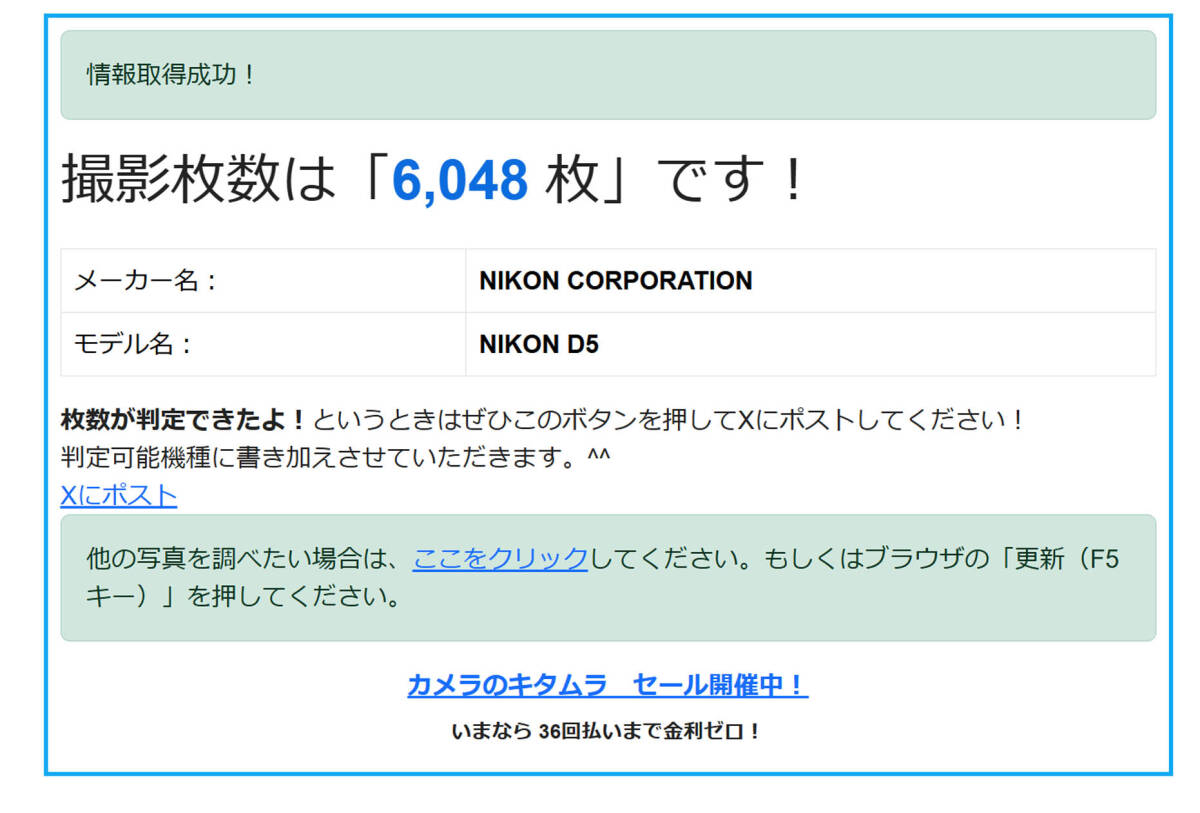Click 'いまなら 36回払いまで金利ゼロ！' text
Viewport: 1200px width, 813px height.
click(607, 731)
